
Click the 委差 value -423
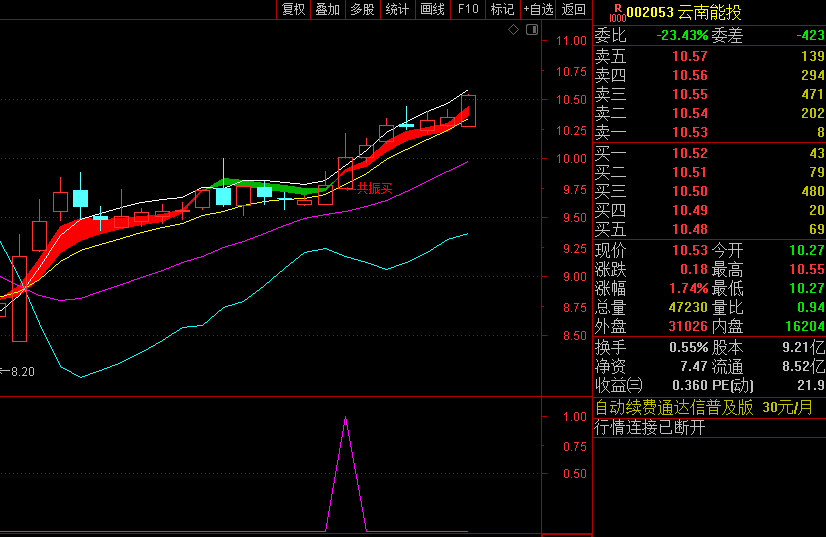tap(810, 36)
